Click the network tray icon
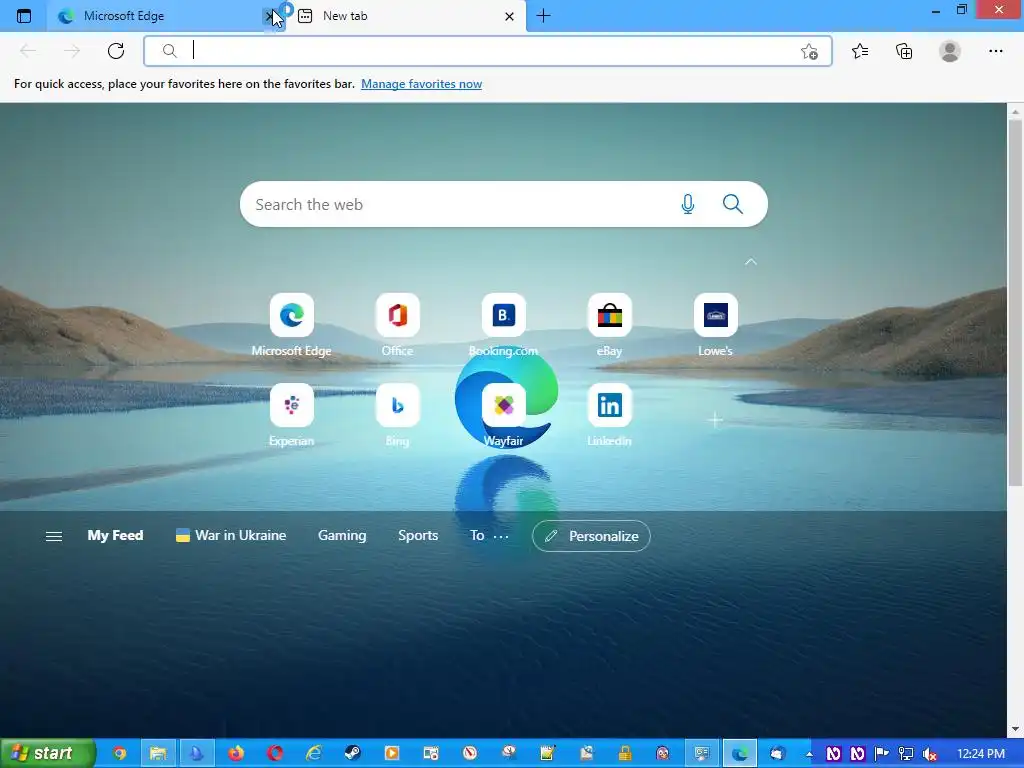 point(906,754)
